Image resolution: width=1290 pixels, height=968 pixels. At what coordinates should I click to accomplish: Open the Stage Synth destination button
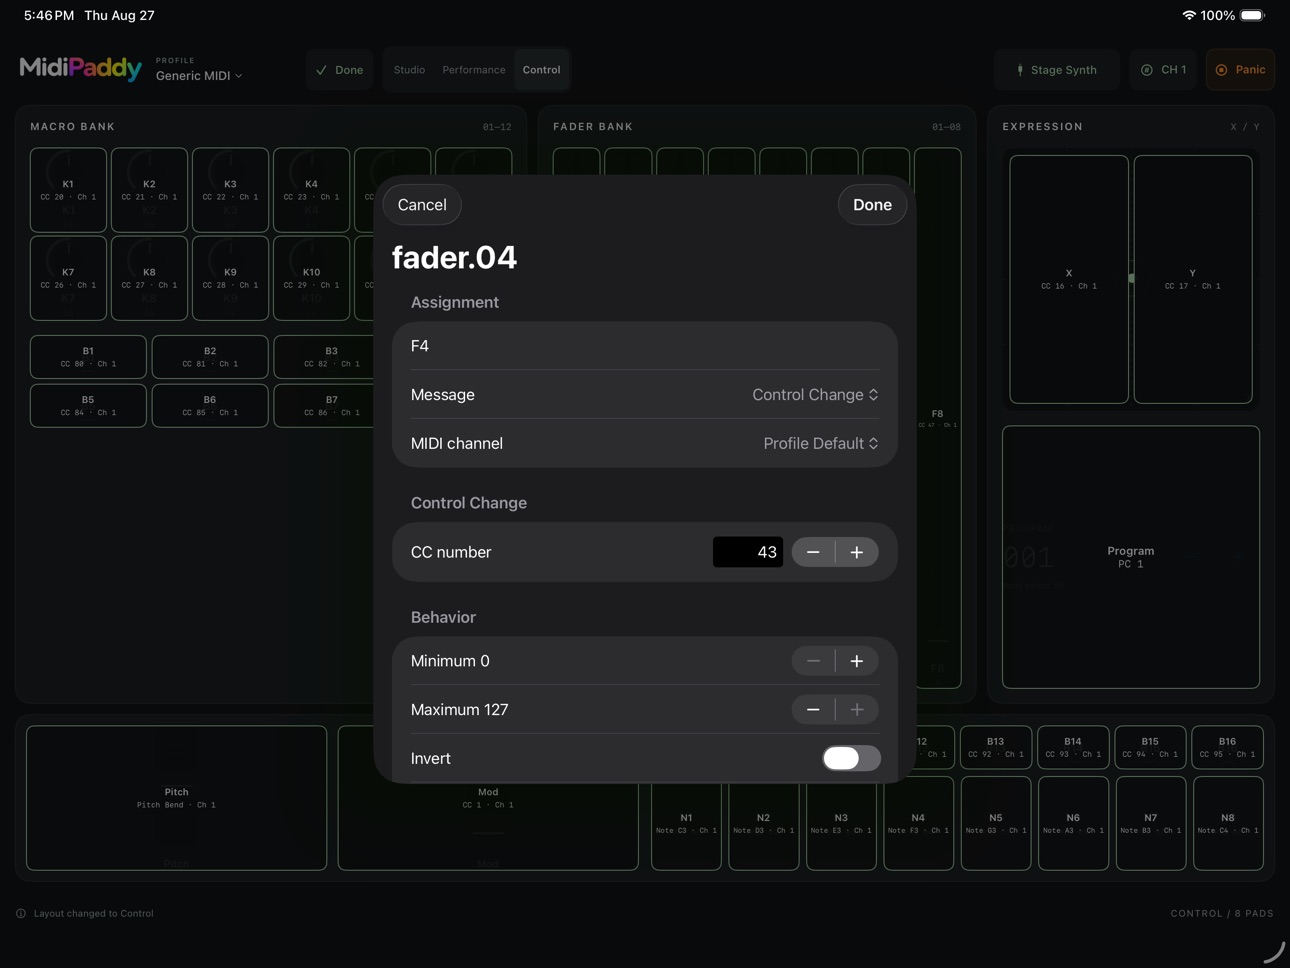[1056, 70]
